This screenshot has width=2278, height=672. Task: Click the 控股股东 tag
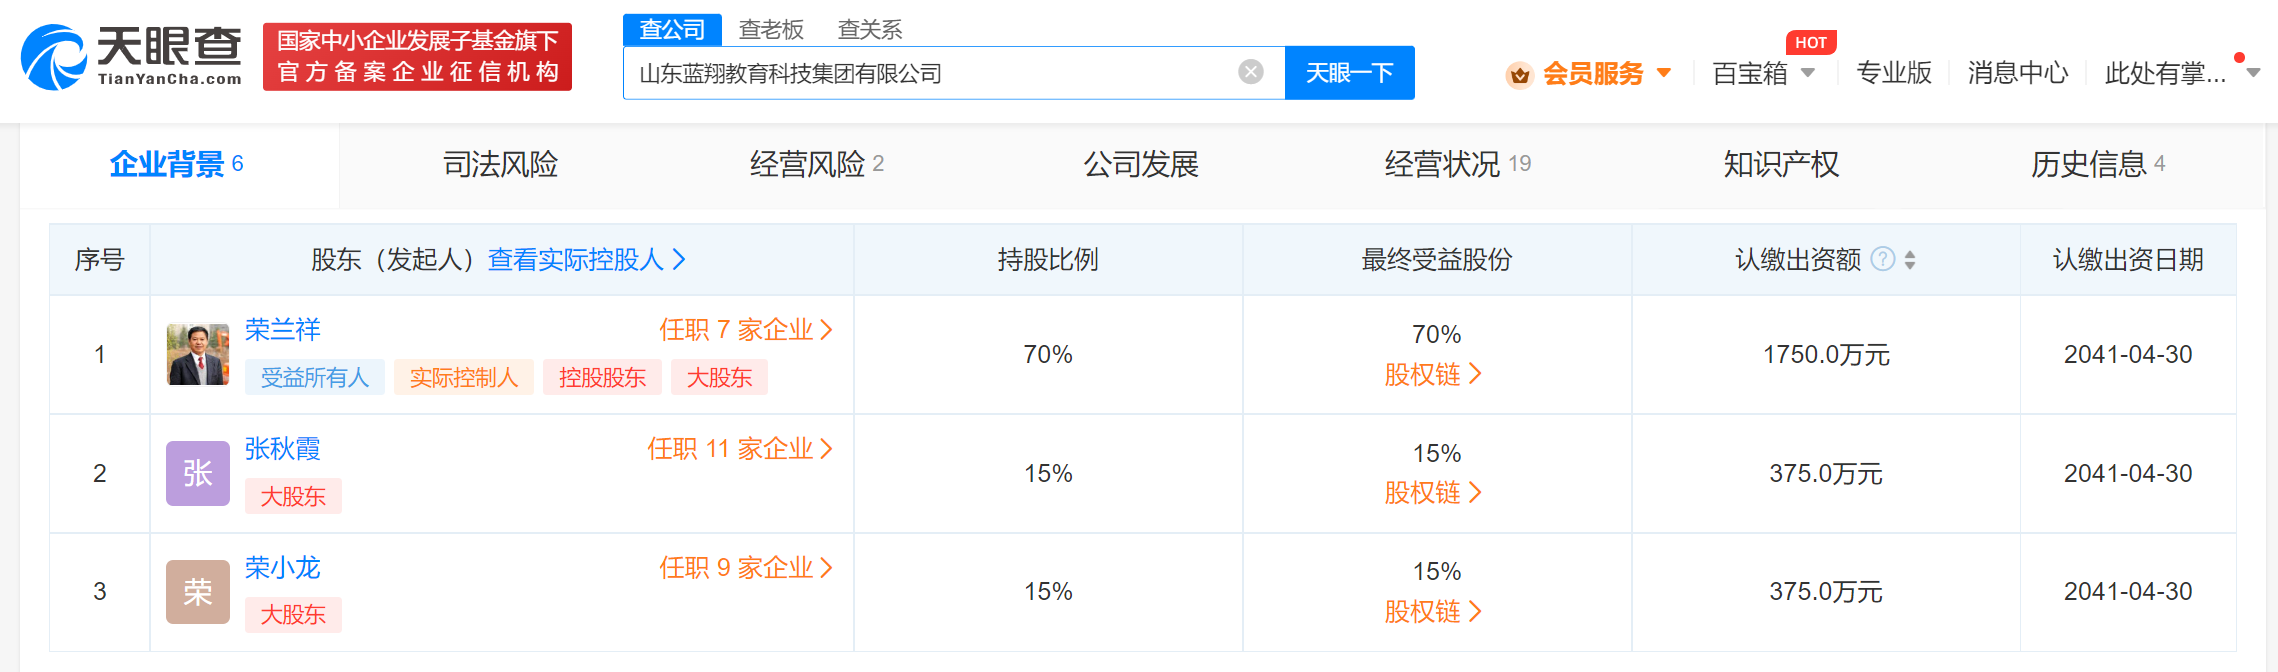point(602,377)
